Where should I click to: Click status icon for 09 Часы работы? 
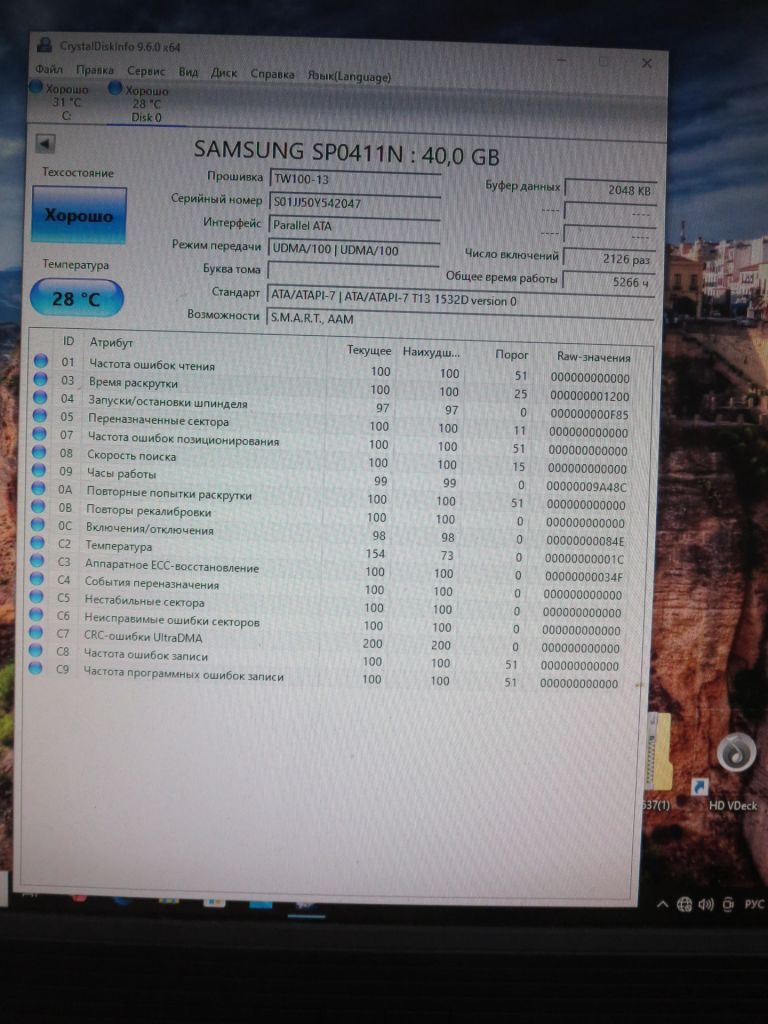click(x=39, y=470)
